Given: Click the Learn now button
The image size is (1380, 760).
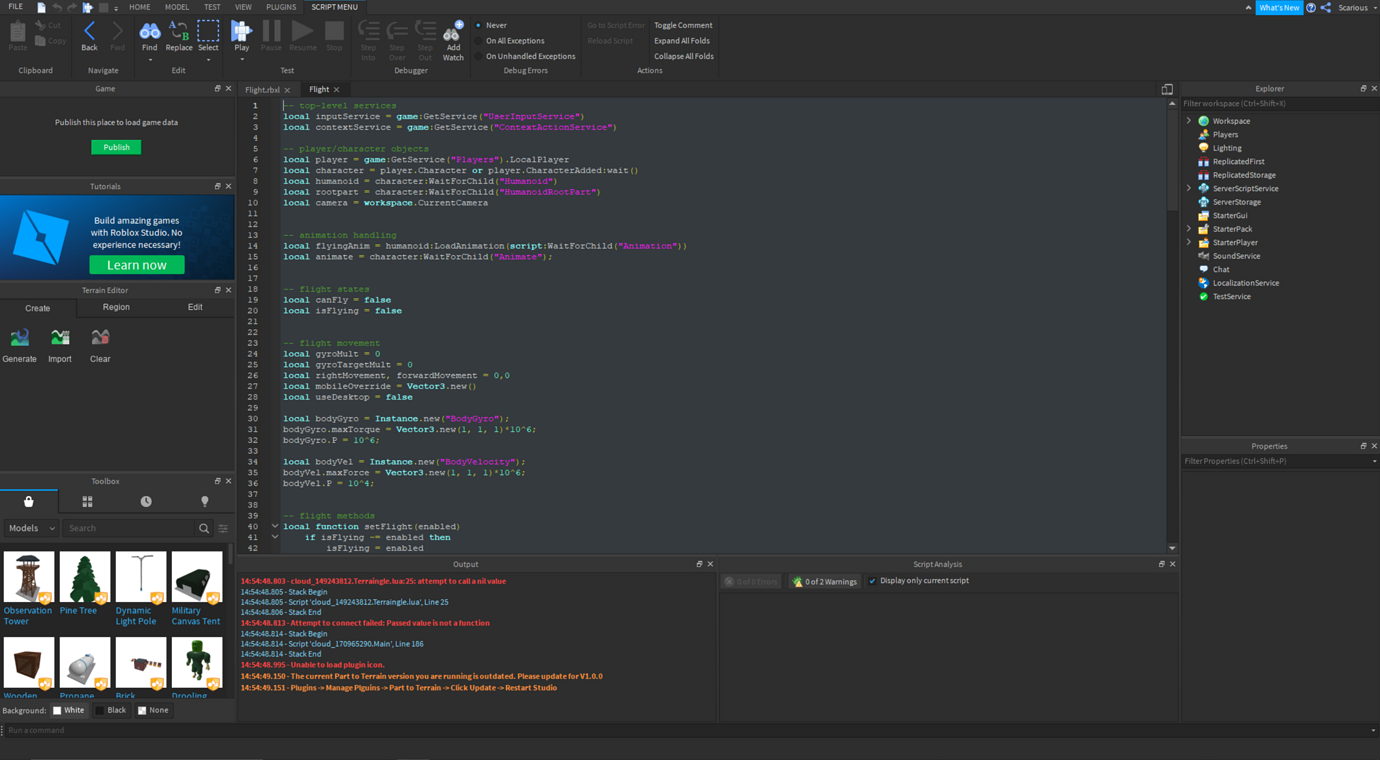Looking at the screenshot, I should click(x=136, y=264).
